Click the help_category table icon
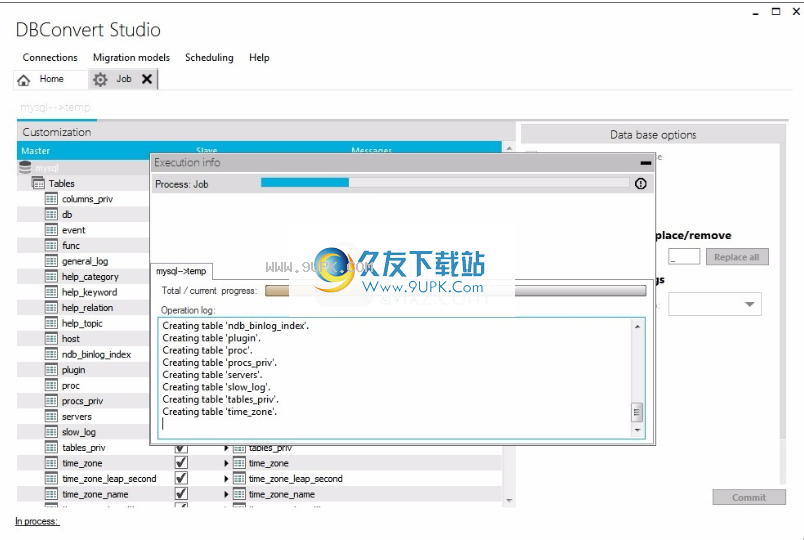This screenshot has width=804, height=540. [51, 276]
